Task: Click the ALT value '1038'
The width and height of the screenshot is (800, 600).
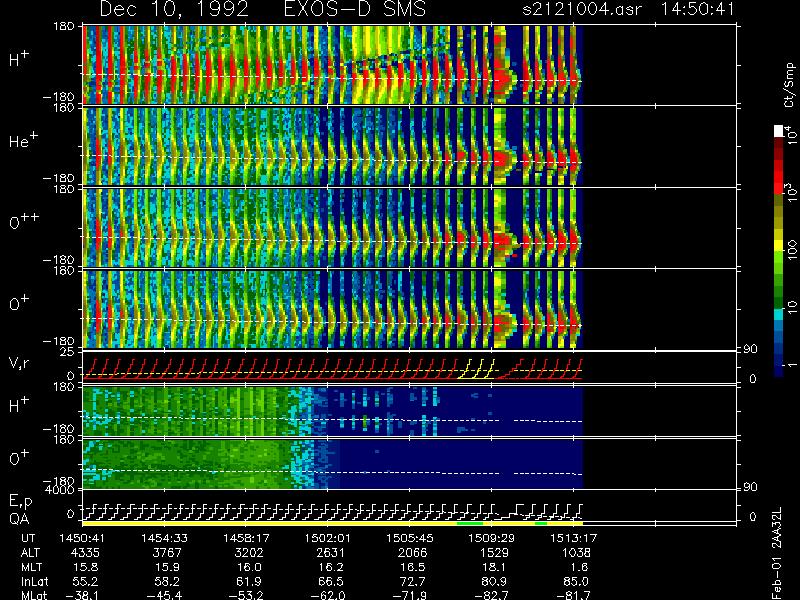Action: pyautogui.click(x=576, y=553)
